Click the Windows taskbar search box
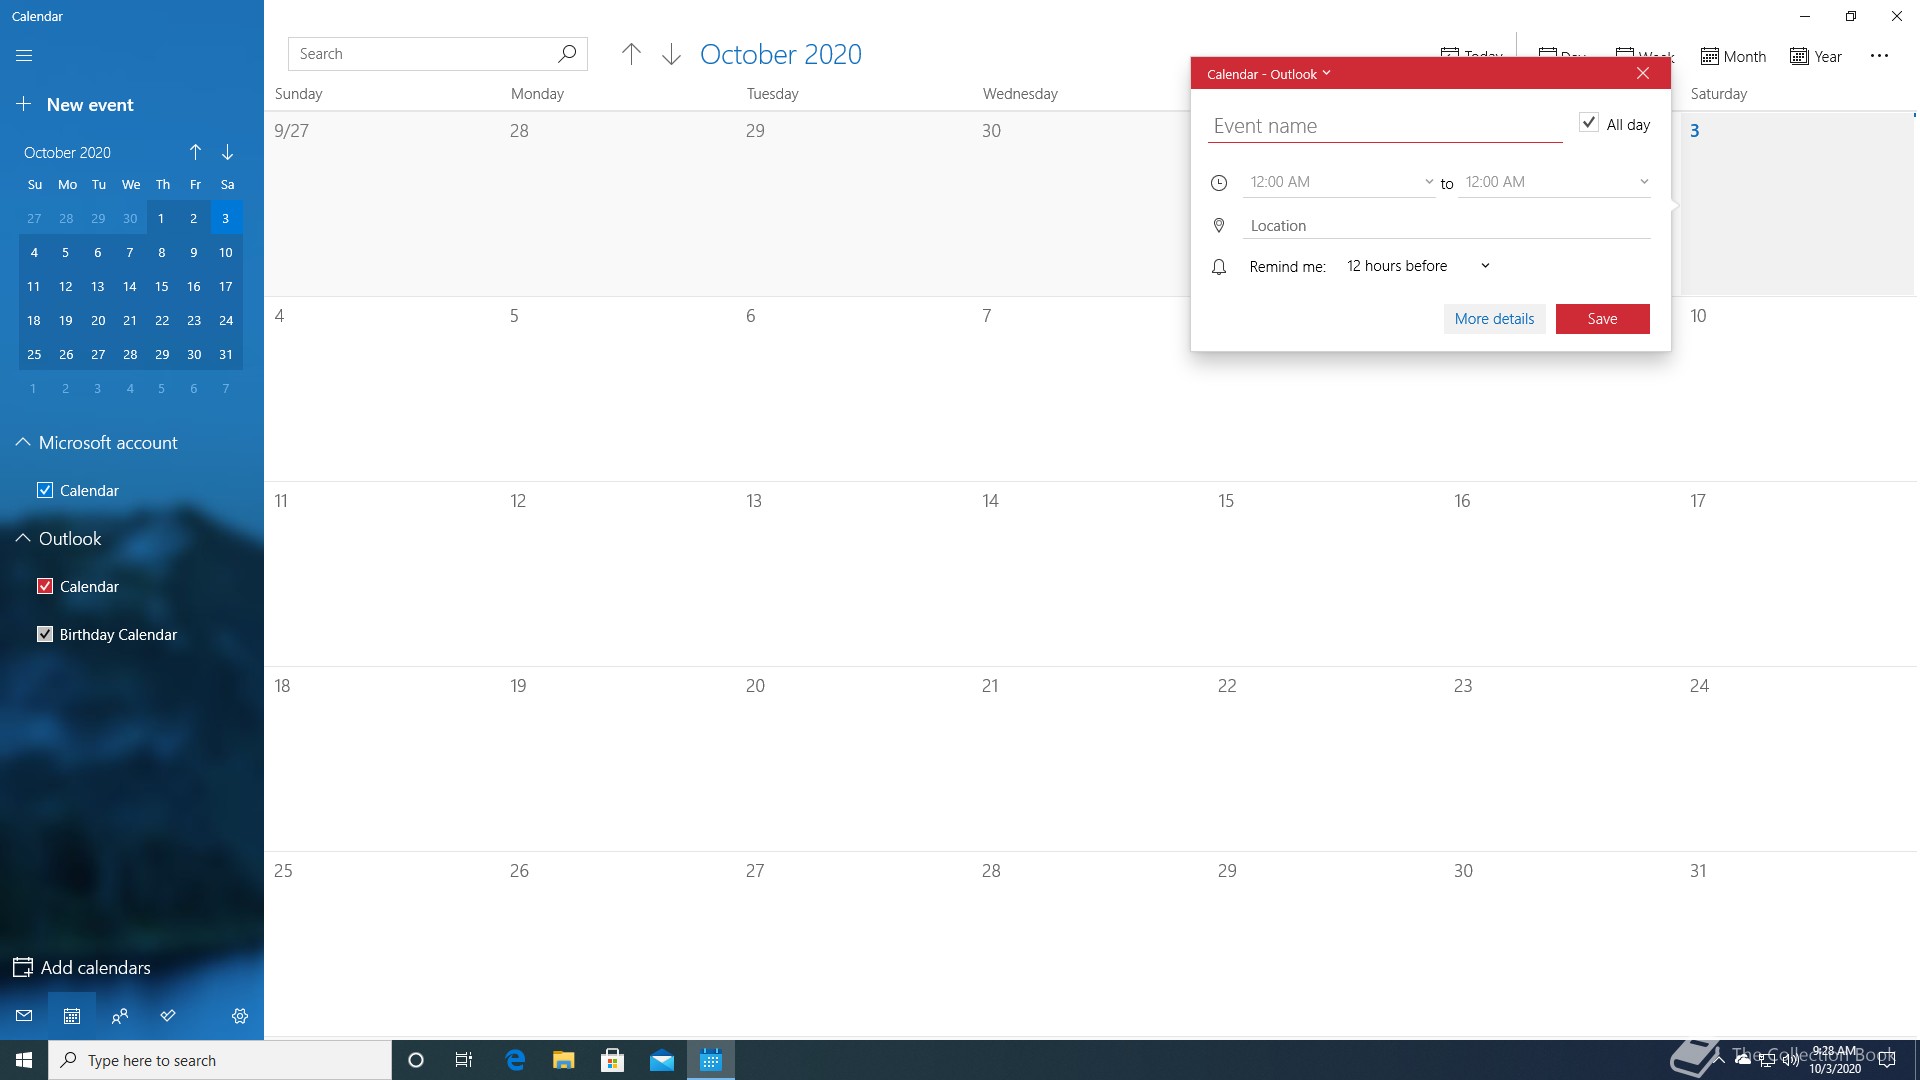 click(x=220, y=1060)
